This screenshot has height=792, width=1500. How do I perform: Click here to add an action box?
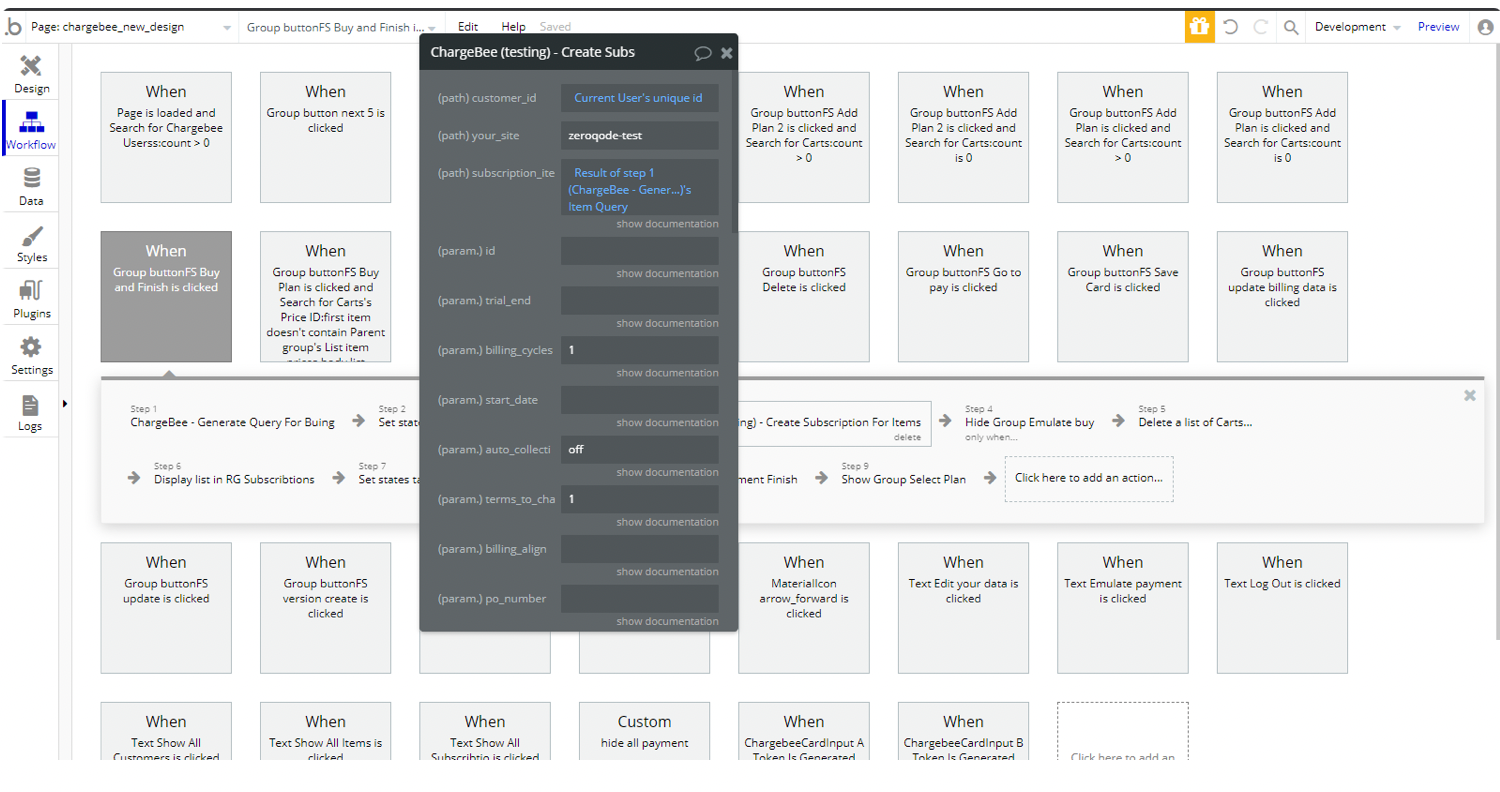pos(1089,478)
